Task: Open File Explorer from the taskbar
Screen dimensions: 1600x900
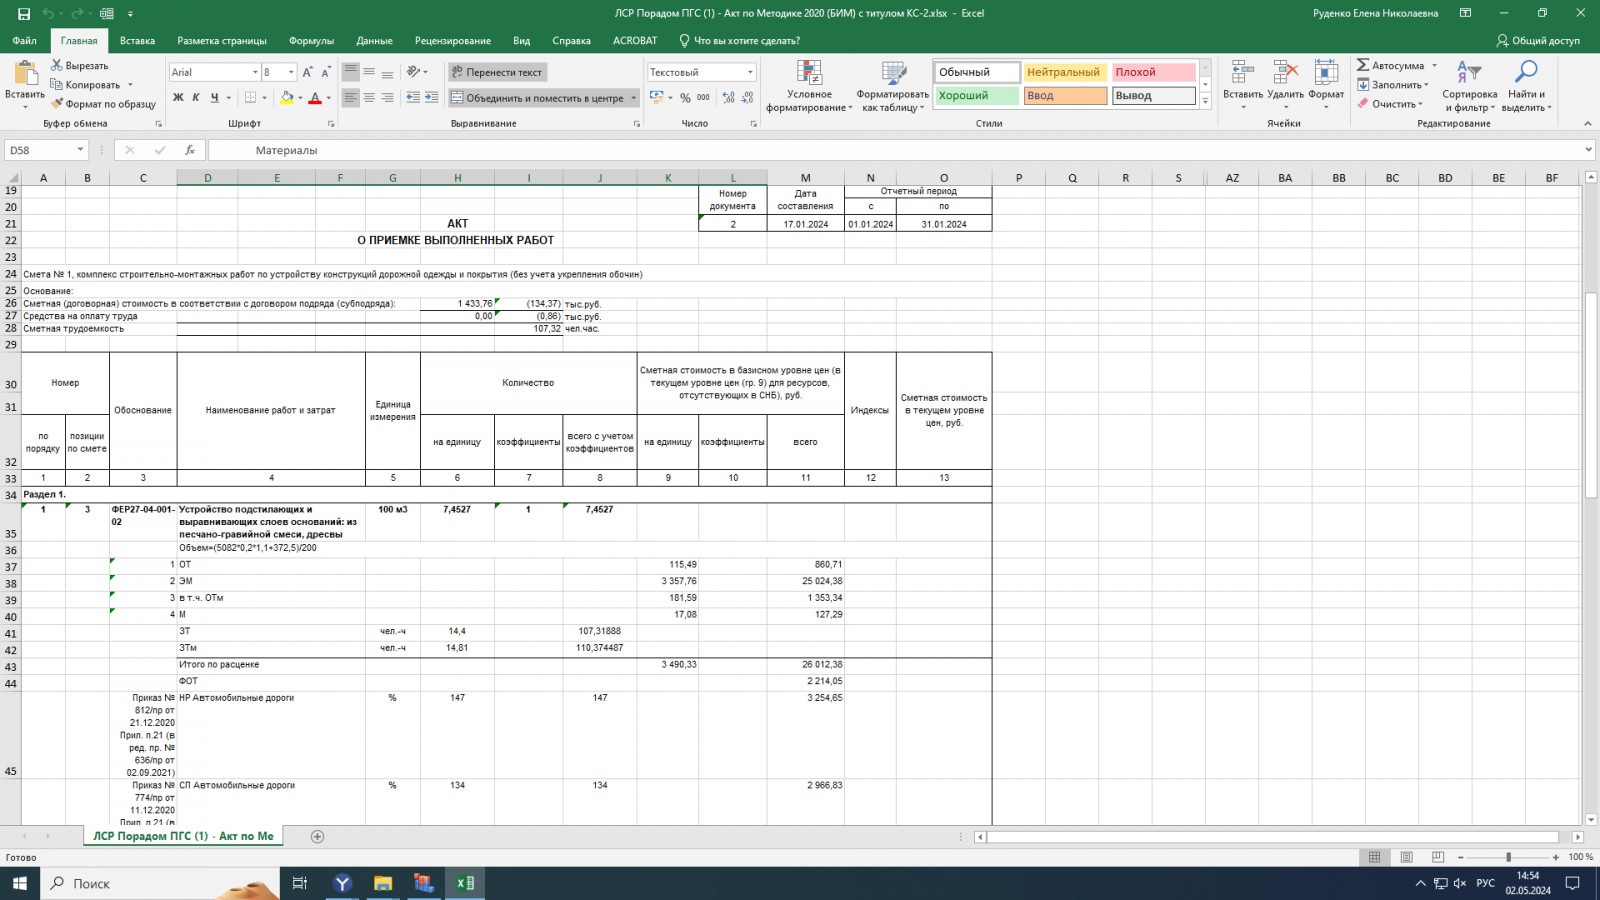Action: [383, 883]
